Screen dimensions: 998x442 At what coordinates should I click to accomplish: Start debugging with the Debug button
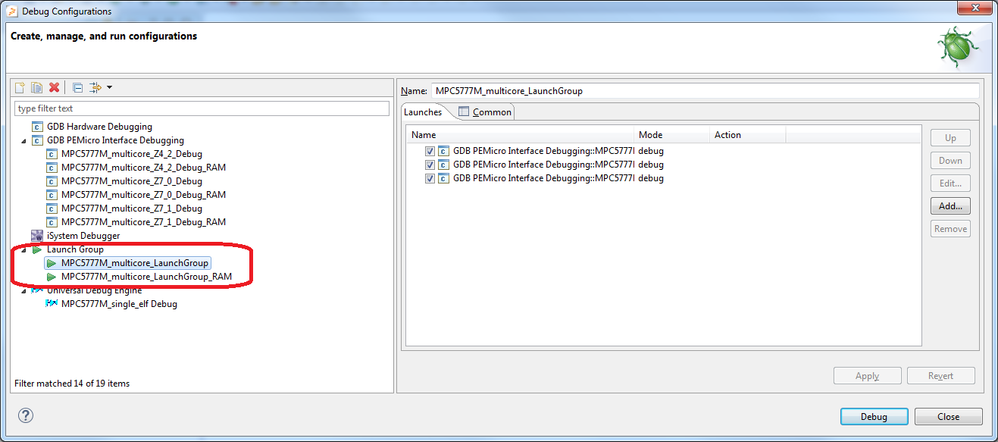click(x=874, y=417)
